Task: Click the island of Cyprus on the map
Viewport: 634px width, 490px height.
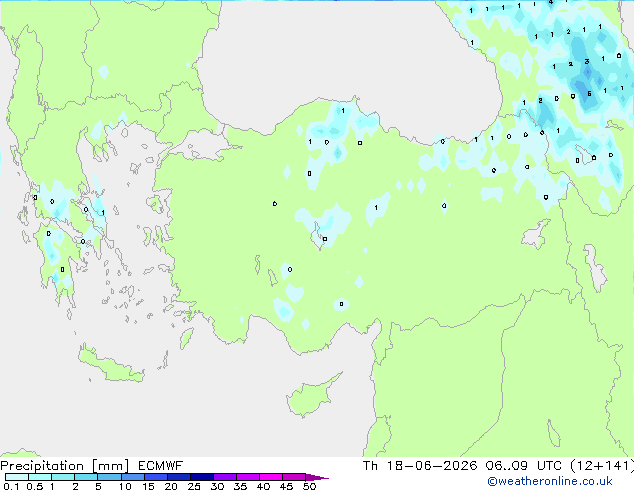Action: 311,396
